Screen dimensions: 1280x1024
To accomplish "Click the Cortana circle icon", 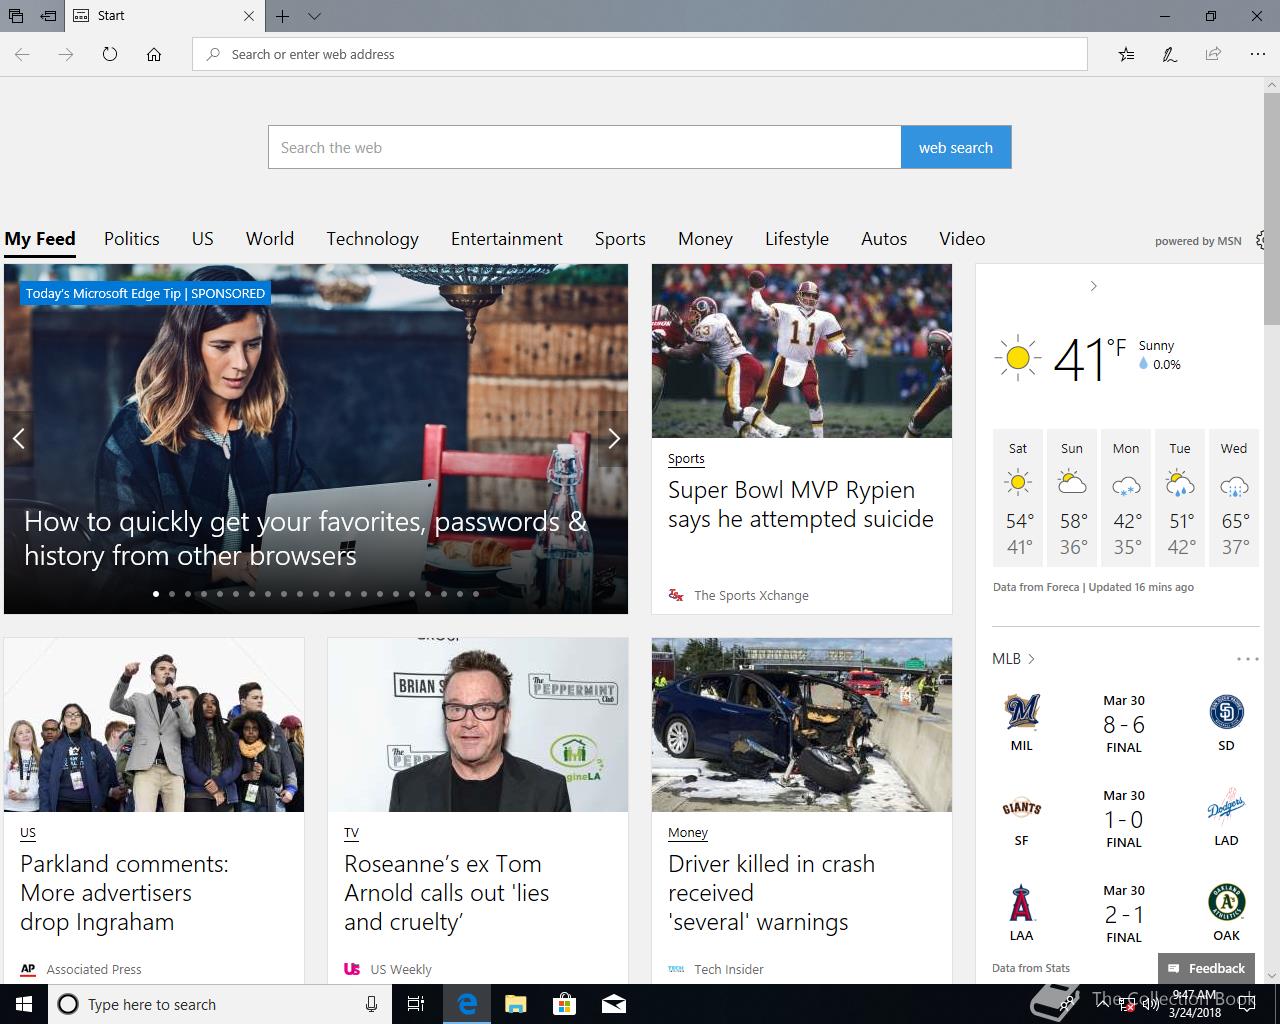I will (68, 1004).
